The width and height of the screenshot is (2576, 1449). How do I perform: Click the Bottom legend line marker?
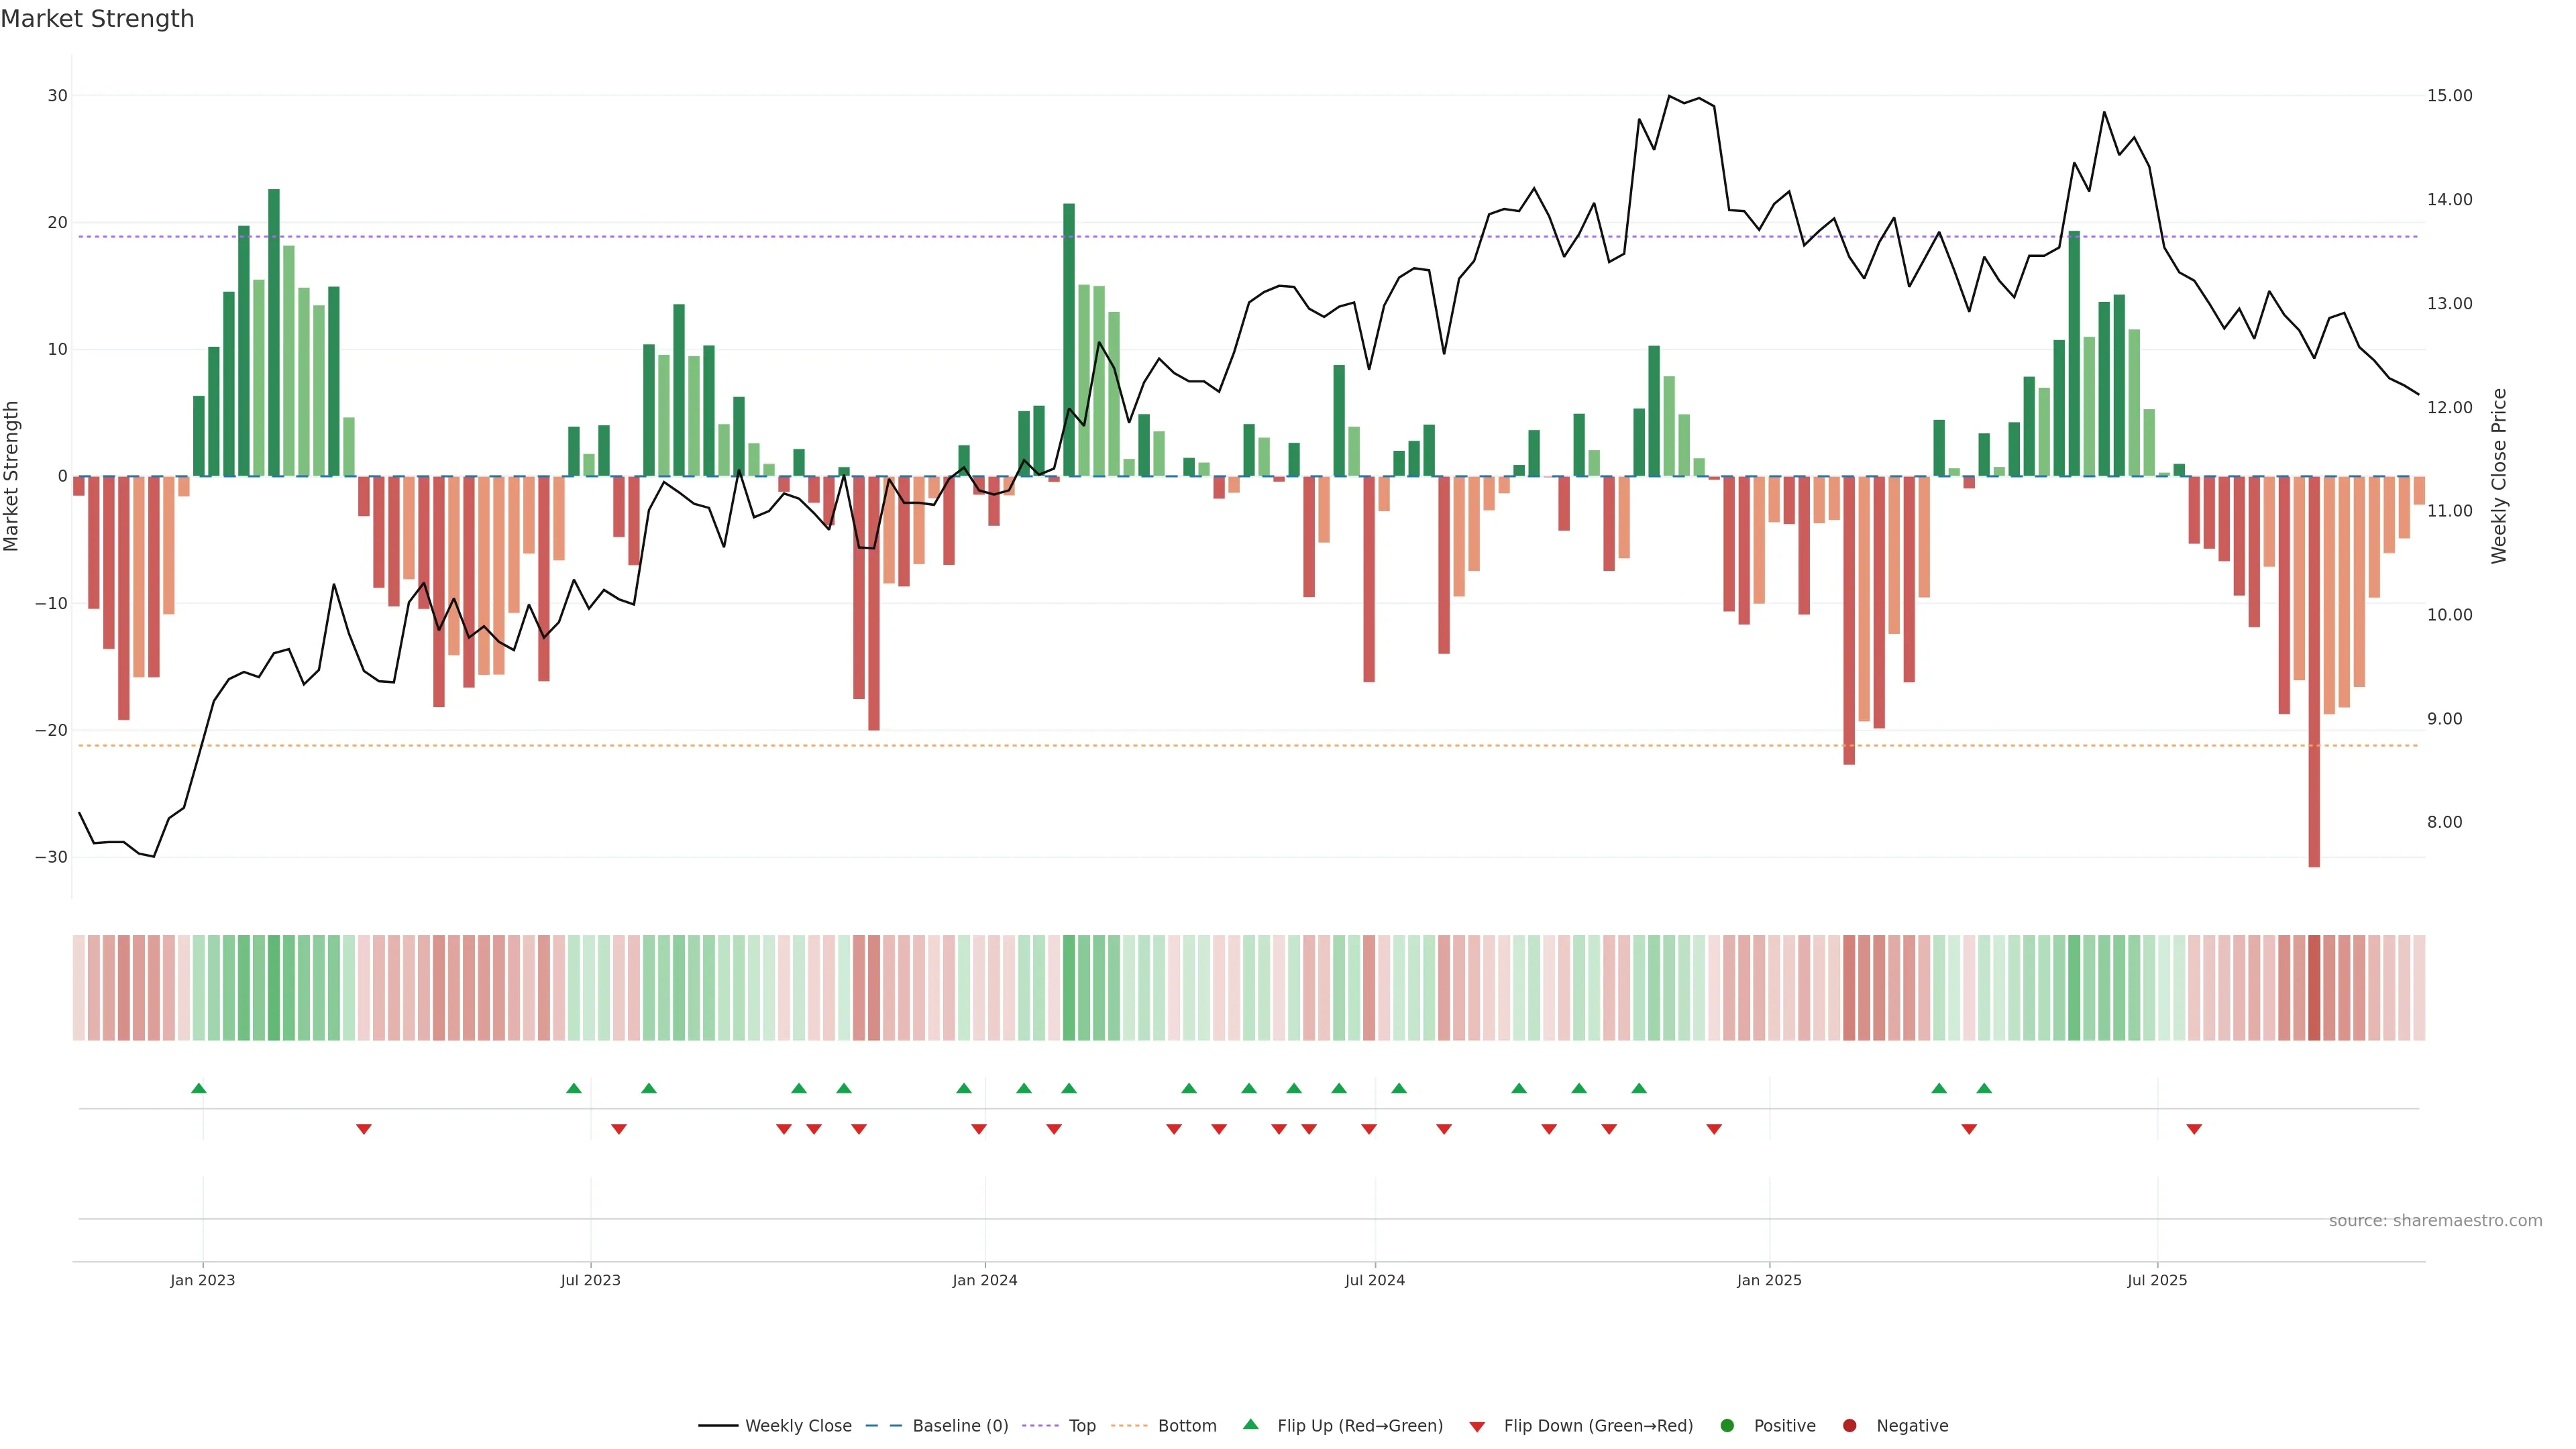[x=1129, y=1426]
